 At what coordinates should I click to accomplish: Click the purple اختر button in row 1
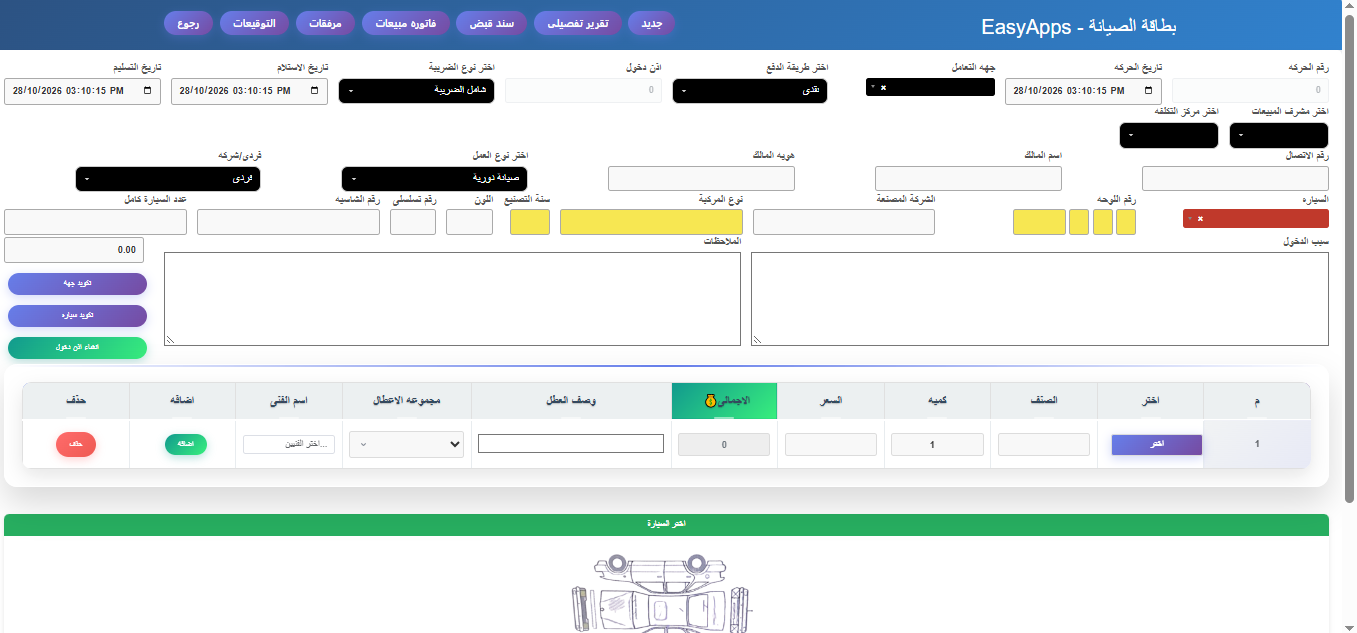click(x=1157, y=445)
